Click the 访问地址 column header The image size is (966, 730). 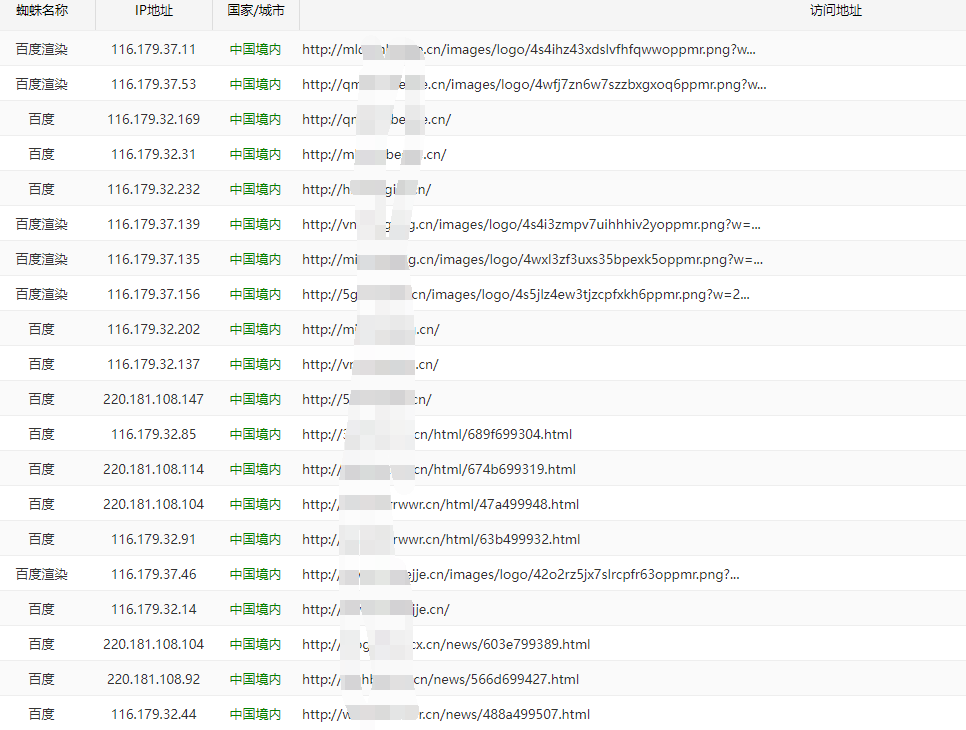[836, 10]
